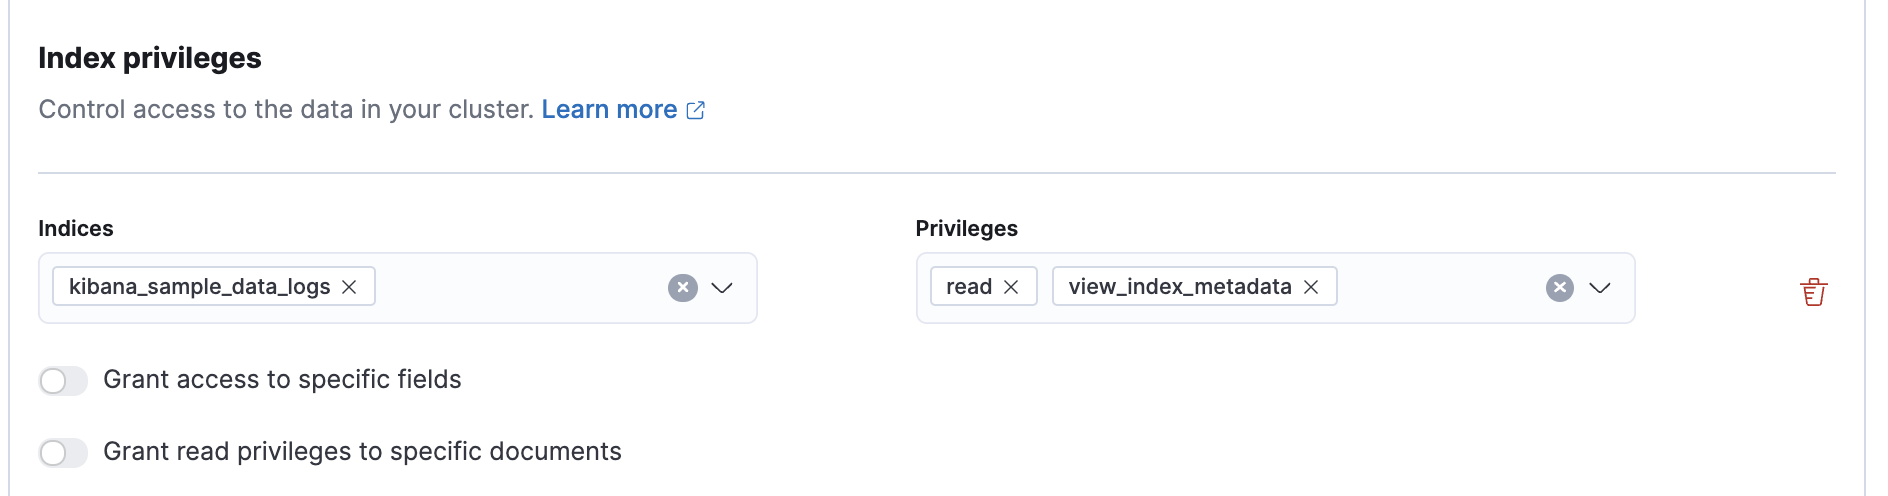Expand the Indices dropdown chevron
Image resolution: width=1888 pixels, height=496 pixels.
click(x=722, y=288)
